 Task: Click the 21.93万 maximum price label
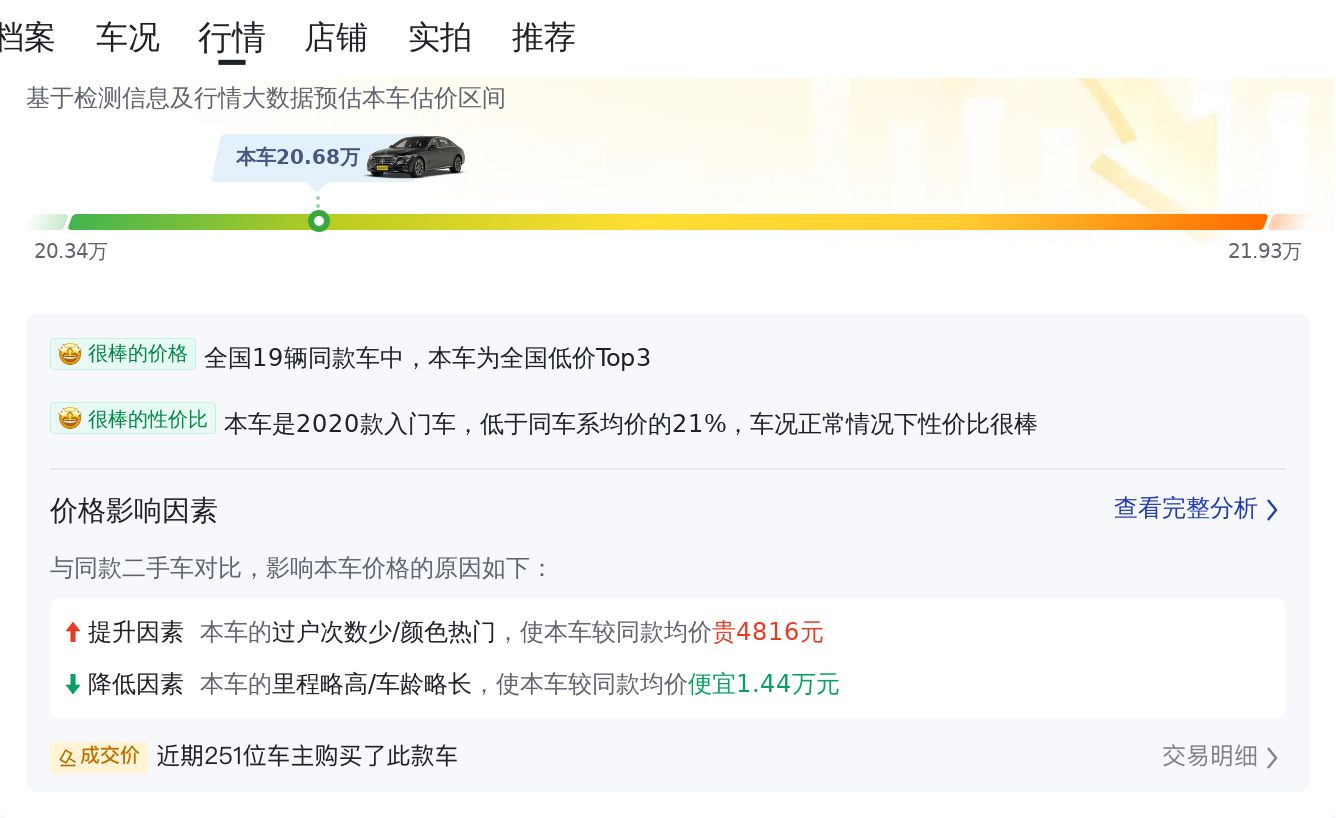(1264, 252)
